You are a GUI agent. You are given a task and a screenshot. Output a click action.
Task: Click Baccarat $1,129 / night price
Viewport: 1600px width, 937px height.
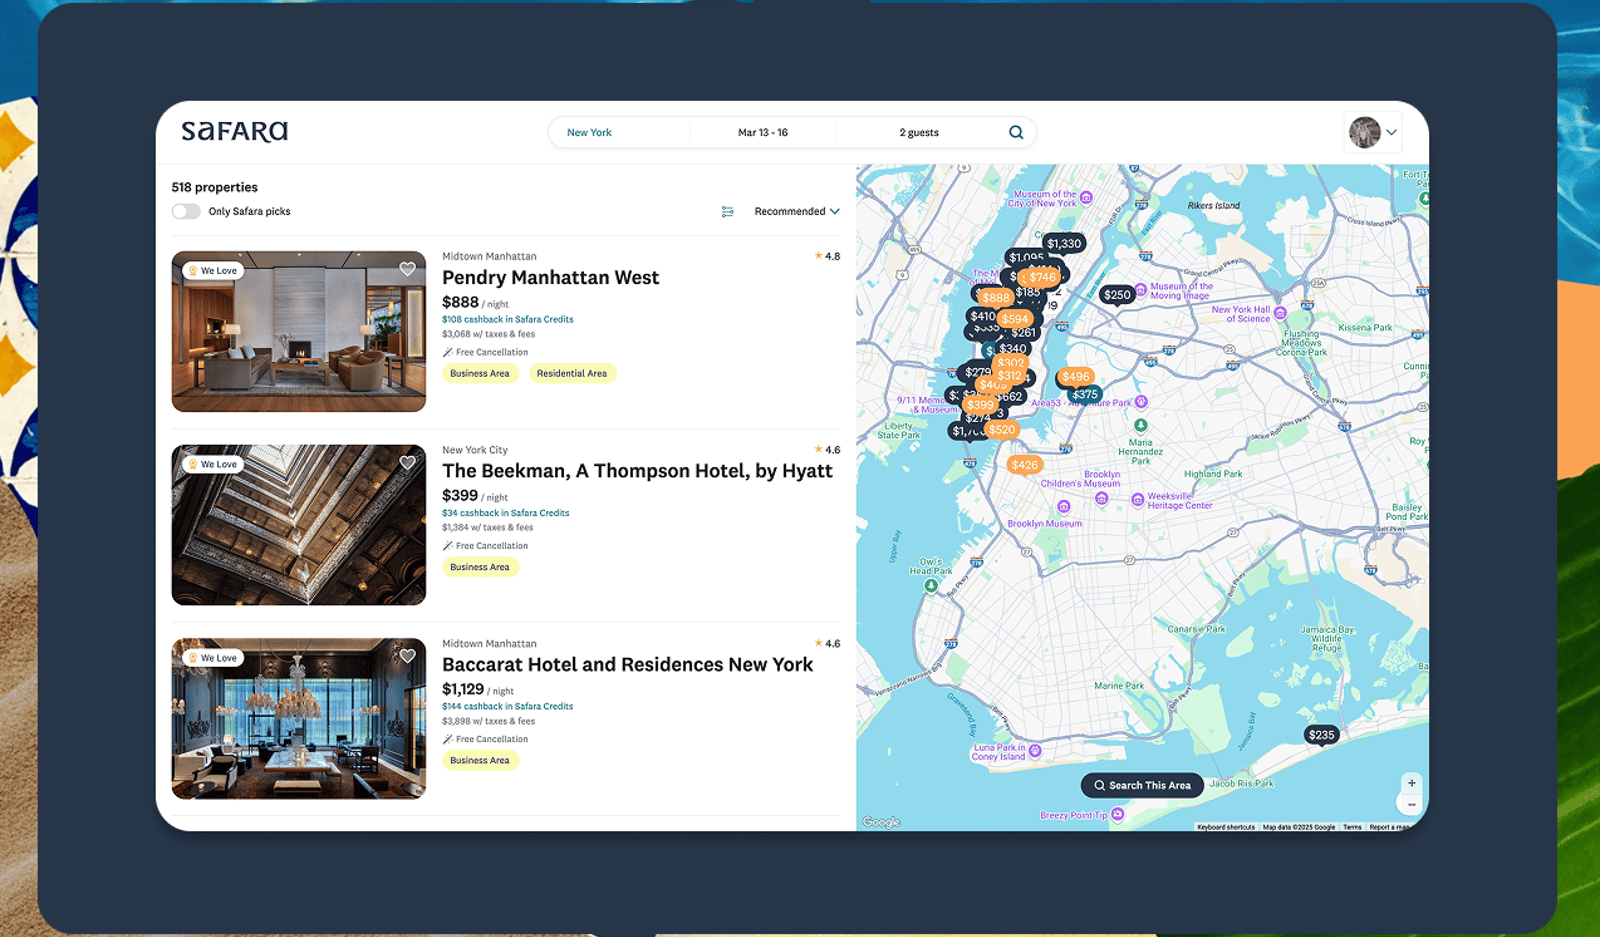478,689
